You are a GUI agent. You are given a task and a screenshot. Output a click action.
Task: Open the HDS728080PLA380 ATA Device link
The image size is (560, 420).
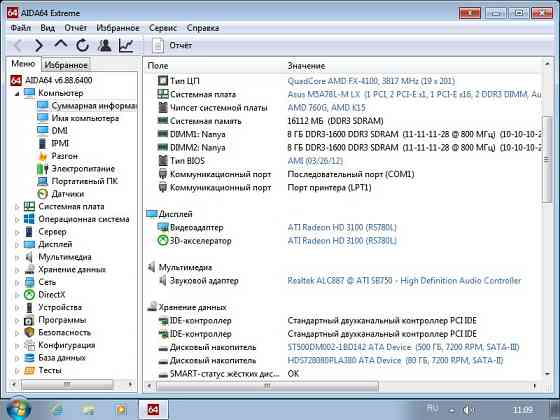pos(395,360)
